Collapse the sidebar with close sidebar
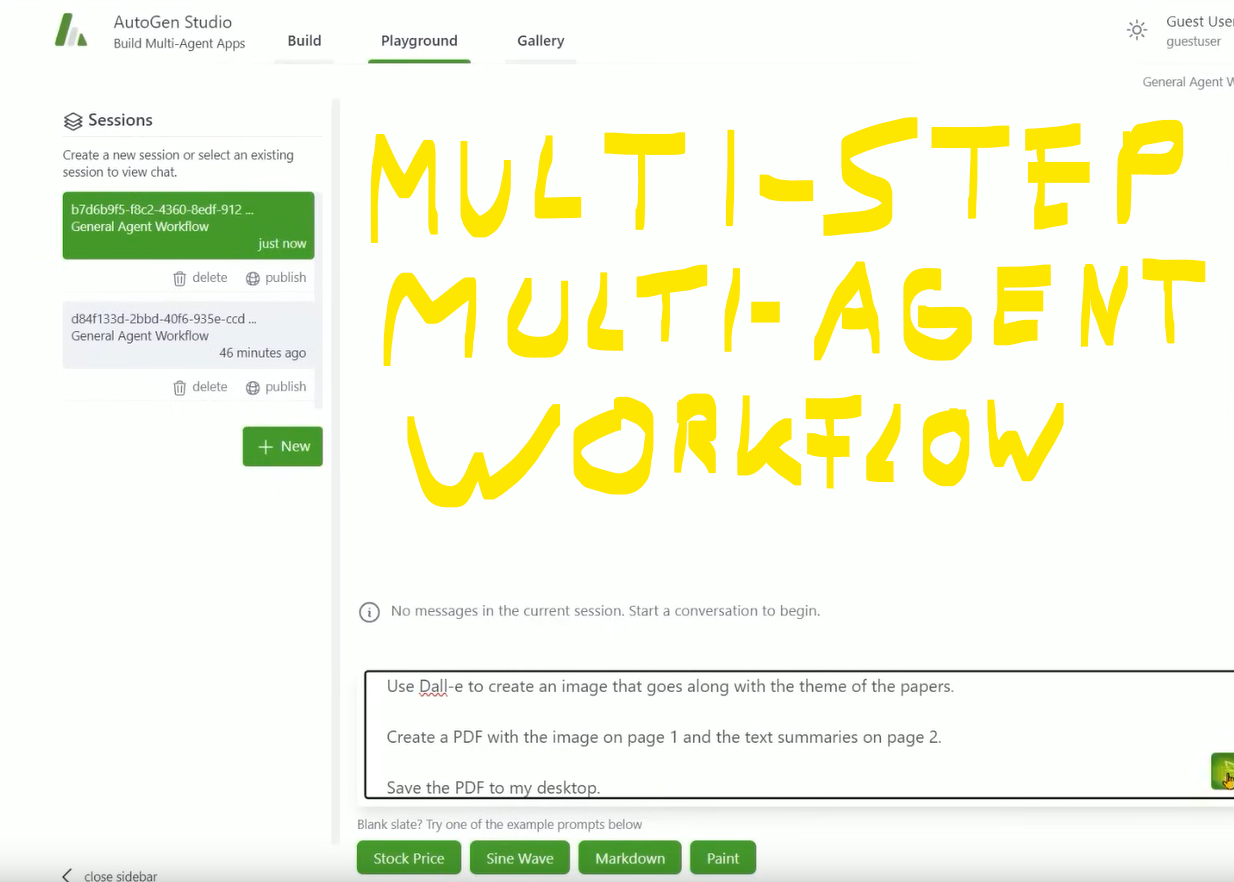The image size is (1234, 882). tap(108, 874)
